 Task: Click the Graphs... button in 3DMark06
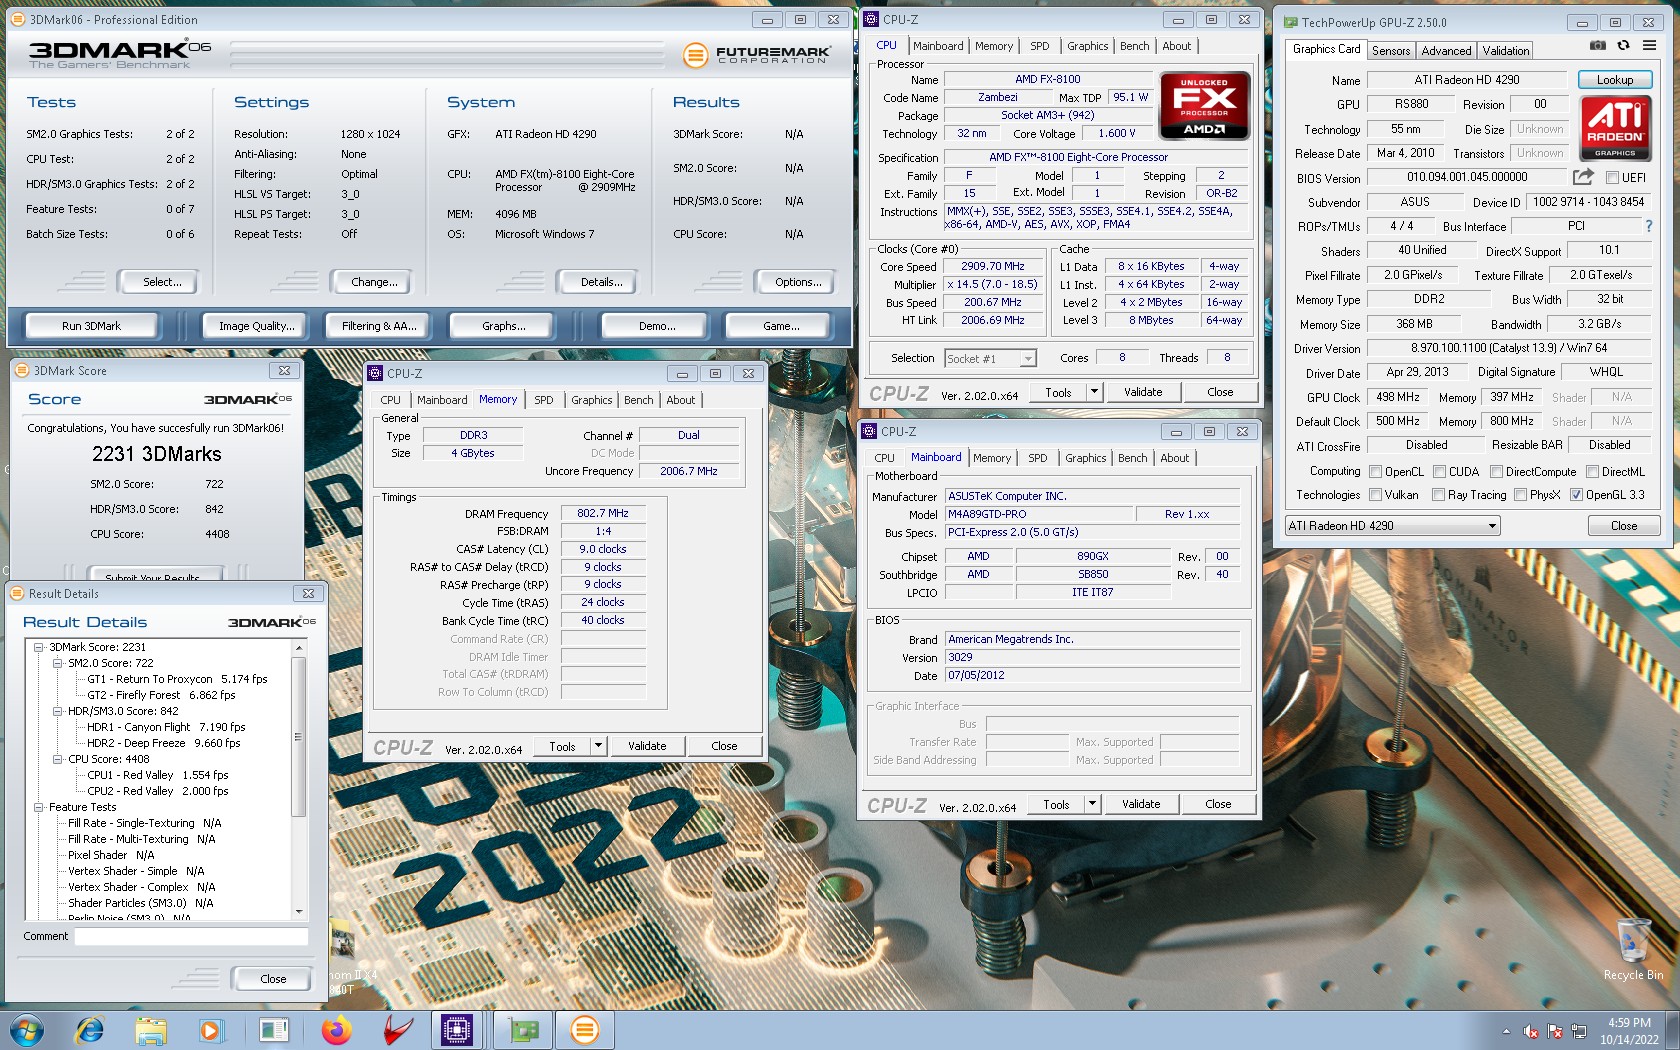point(503,326)
